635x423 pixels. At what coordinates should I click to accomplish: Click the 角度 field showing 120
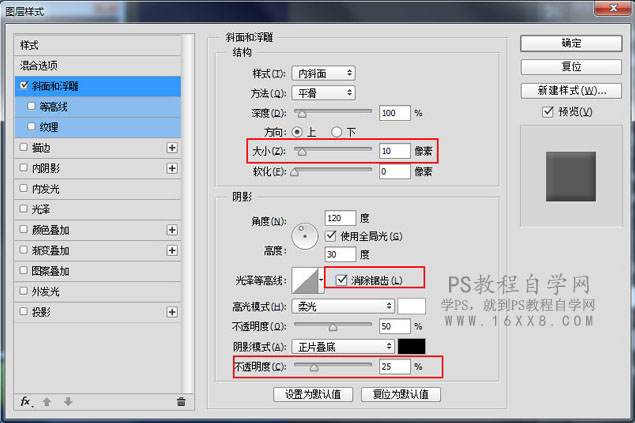point(340,218)
